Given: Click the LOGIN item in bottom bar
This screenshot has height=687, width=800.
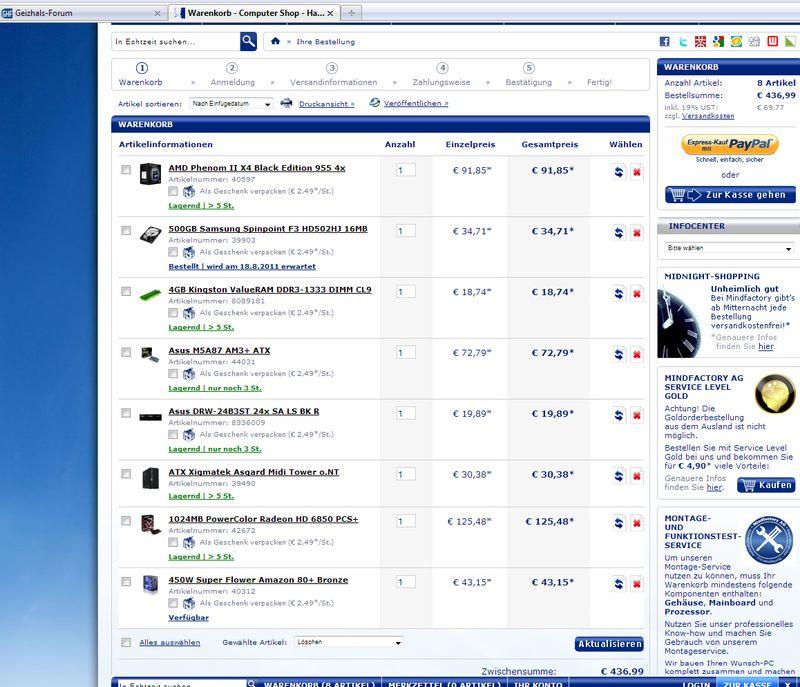Looking at the screenshot, I should [696, 684].
